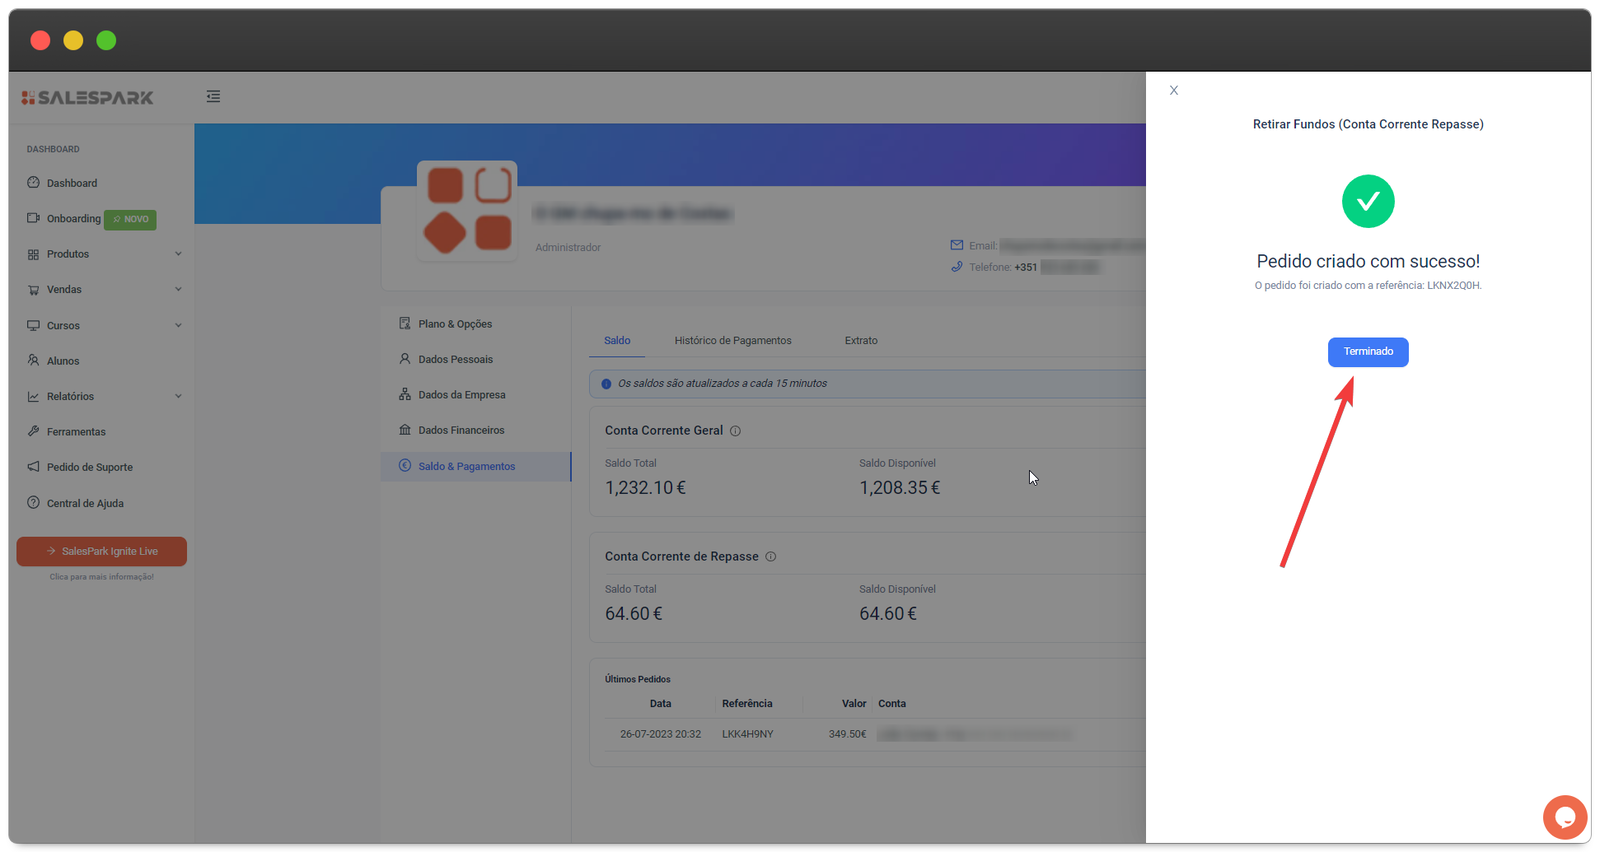Viewport: 1600px width, 852px height.
Task: Expand the Produtos menu chevron
Action: (178, 254)
